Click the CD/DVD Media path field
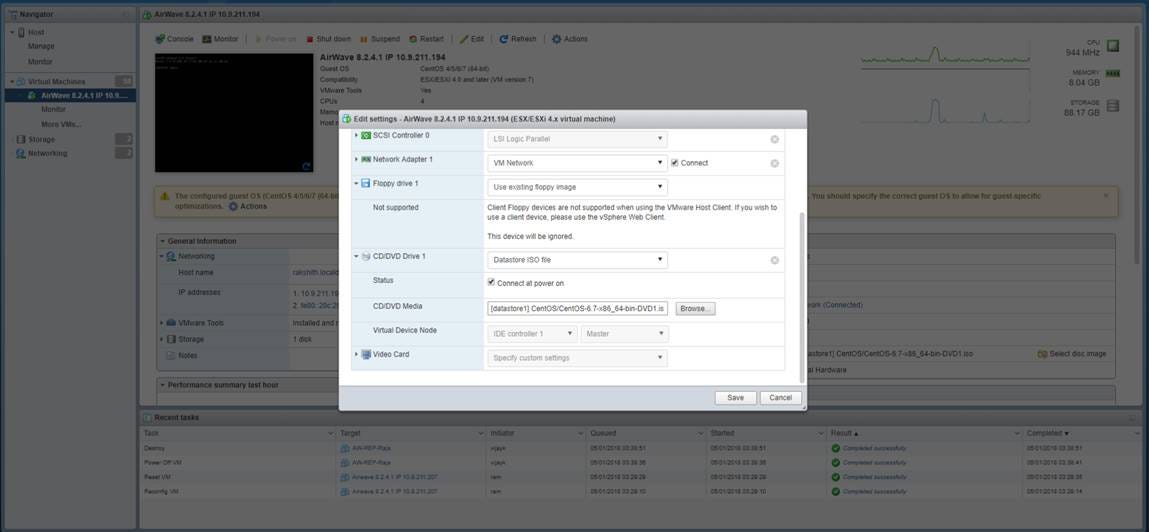 577,309
